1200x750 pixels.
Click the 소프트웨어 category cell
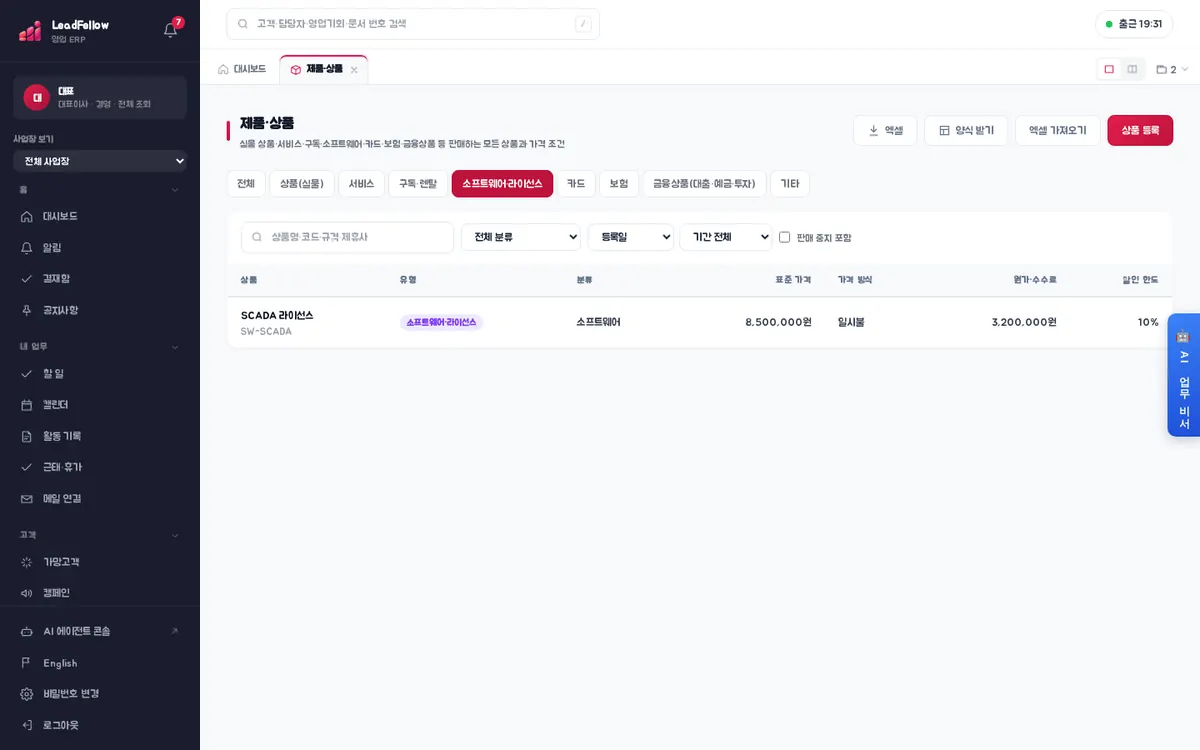(x=599, y=322)
